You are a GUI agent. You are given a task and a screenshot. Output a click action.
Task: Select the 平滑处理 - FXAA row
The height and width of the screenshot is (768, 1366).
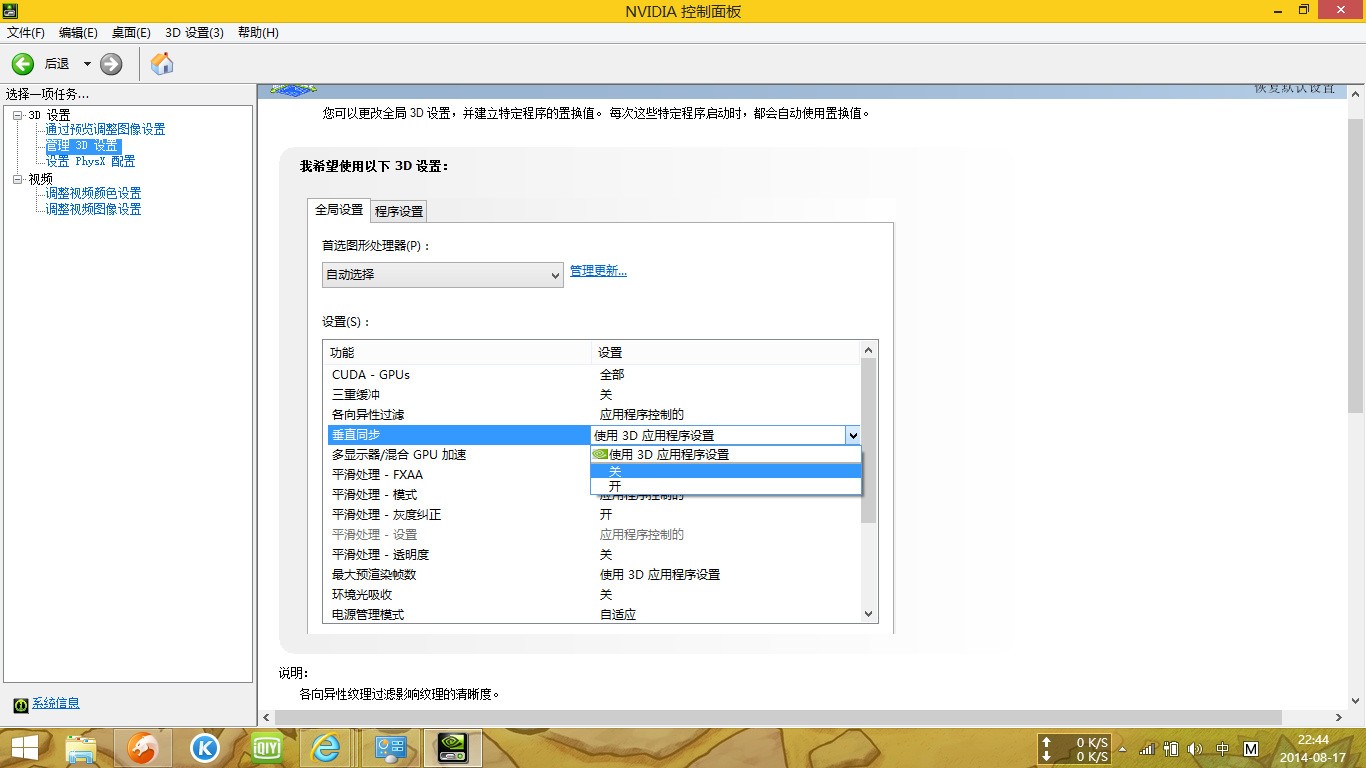[x=459, y=475]
